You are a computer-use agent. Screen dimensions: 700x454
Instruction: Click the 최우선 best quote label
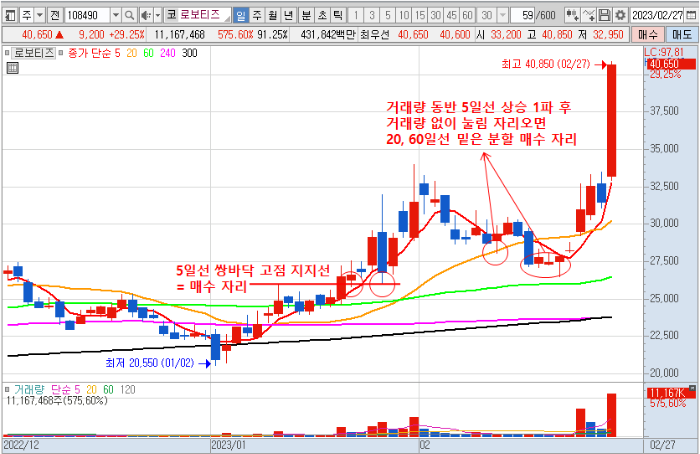click(x=375, y=35)
